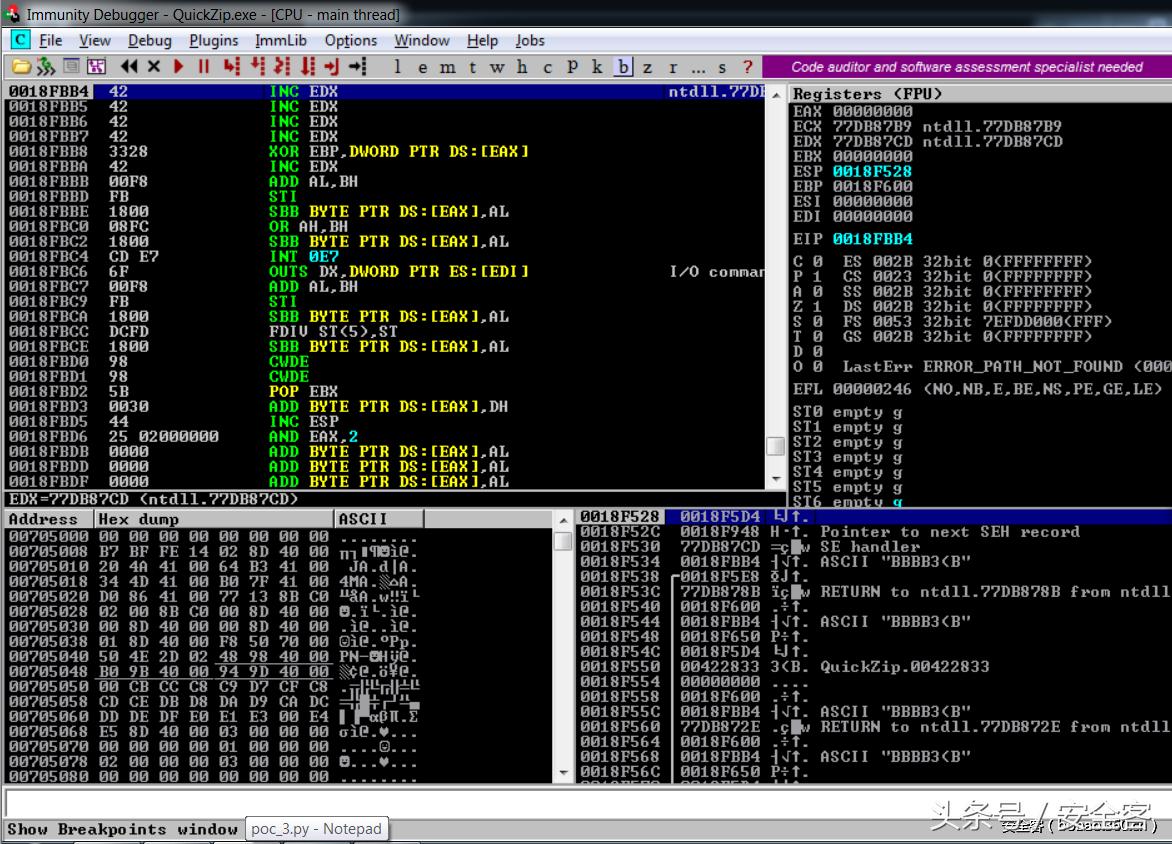Open the Plugins menu
Screen dimensions: 1172x844
tap(213, 41)
